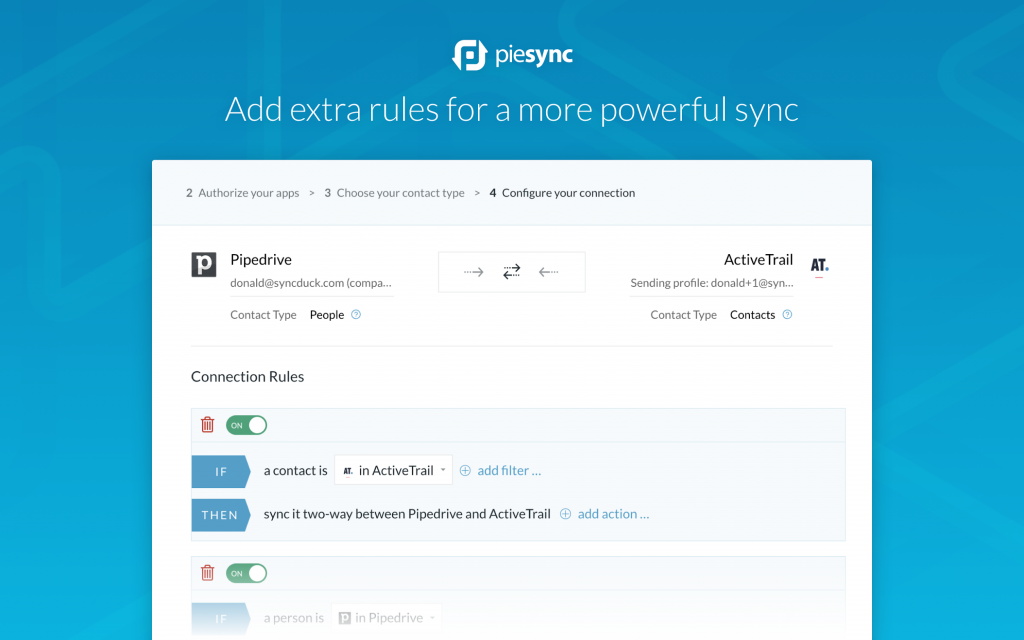Viewport: 1024px width, 640px height.
Task: Open the 'in ActiveTrail' dropdown
Action: [x=393, y=470]
